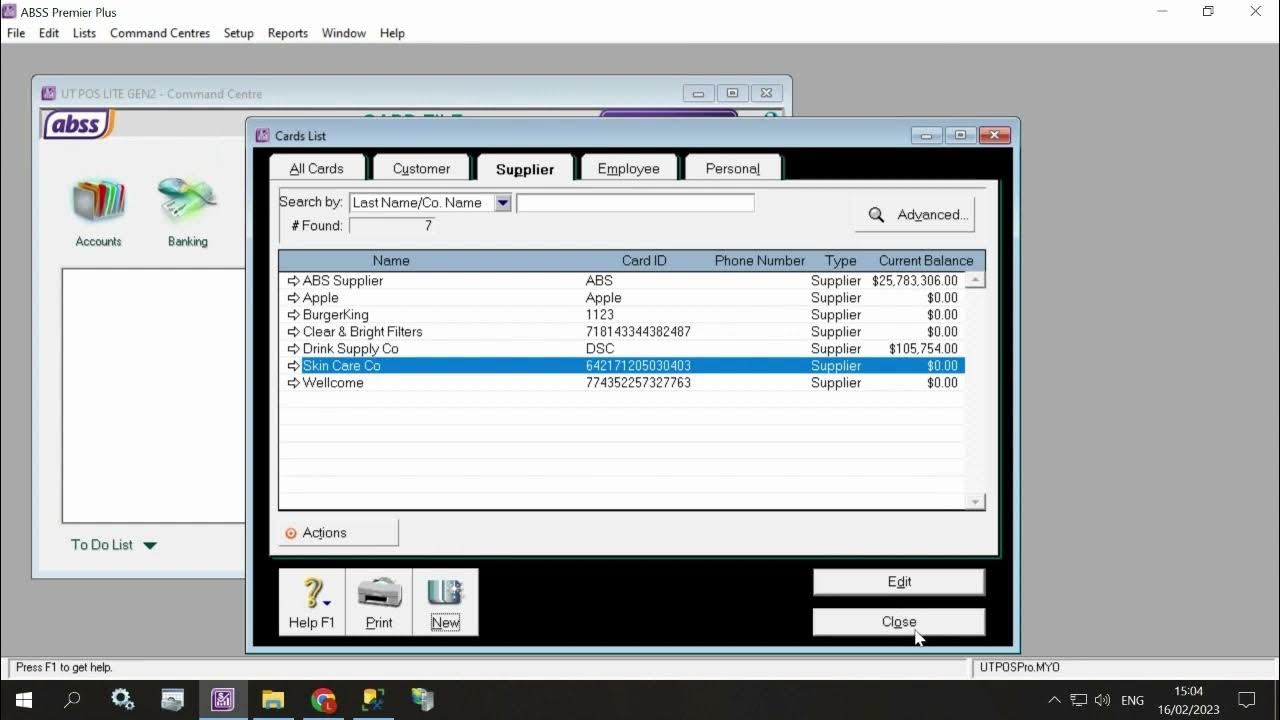Open Windows Start menu

[x=23, y=700]
